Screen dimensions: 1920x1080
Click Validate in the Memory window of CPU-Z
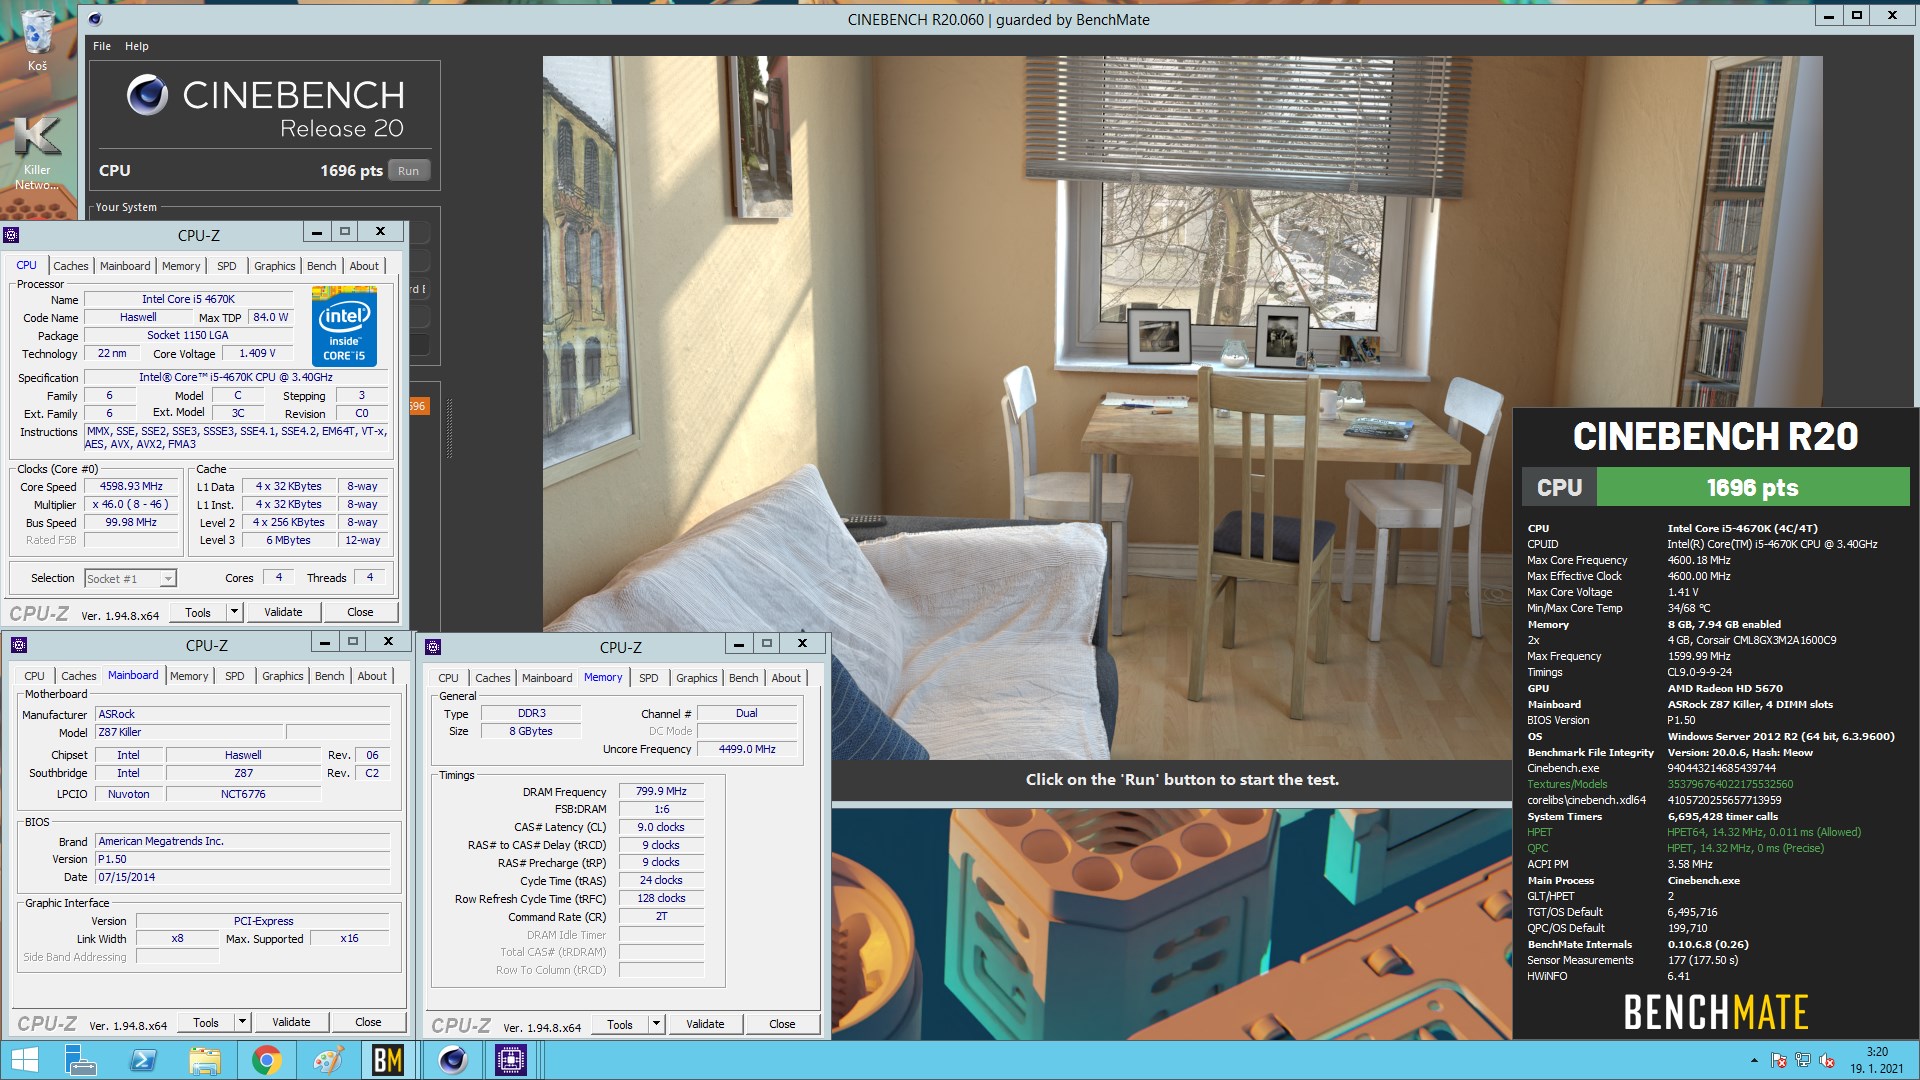[x=705, y=1024]
